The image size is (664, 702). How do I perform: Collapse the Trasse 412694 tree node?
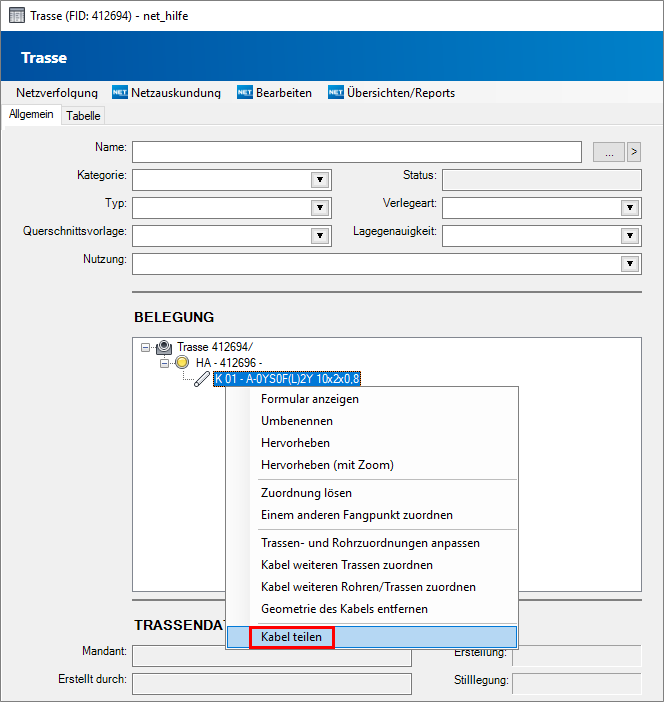coord(146,347)
